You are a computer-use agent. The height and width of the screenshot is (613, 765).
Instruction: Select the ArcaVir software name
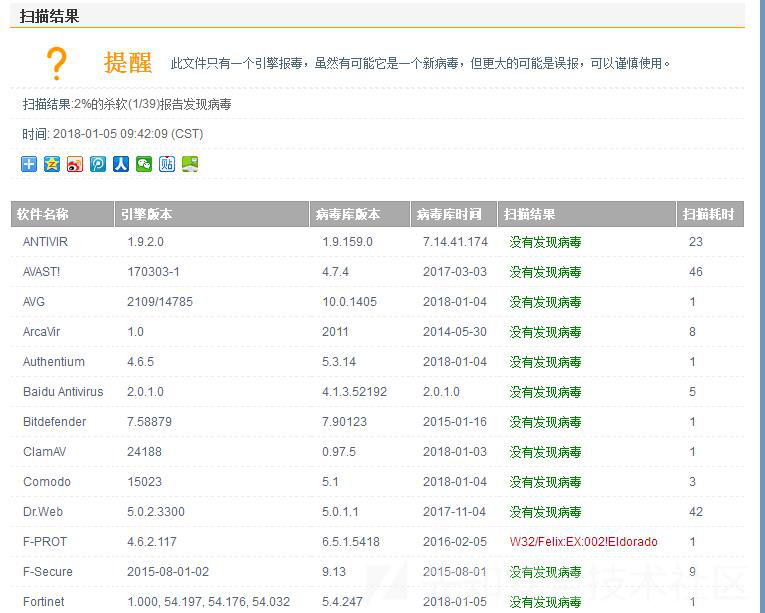tap(41, 332)
